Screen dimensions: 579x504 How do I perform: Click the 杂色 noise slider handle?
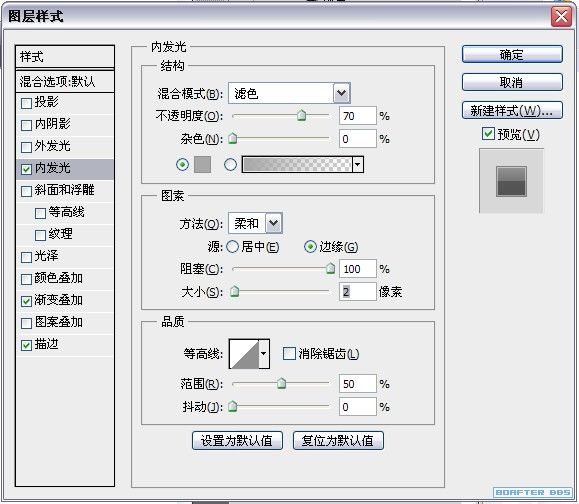(x=232, y=138)
